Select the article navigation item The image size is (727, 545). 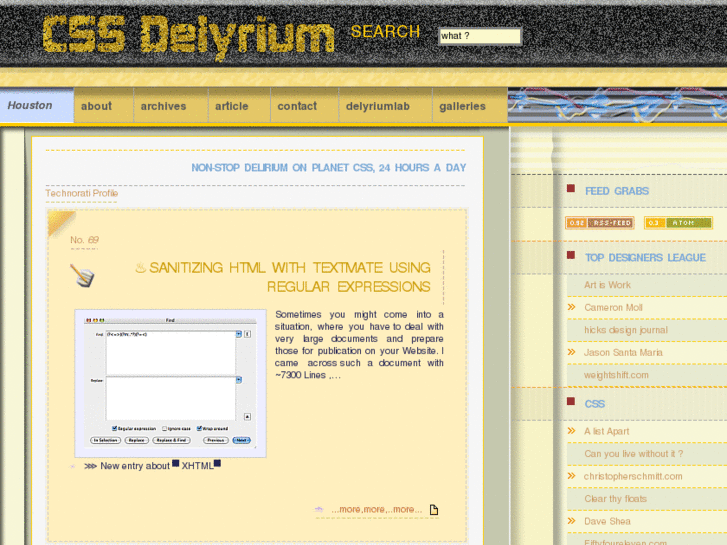(239, 106)
